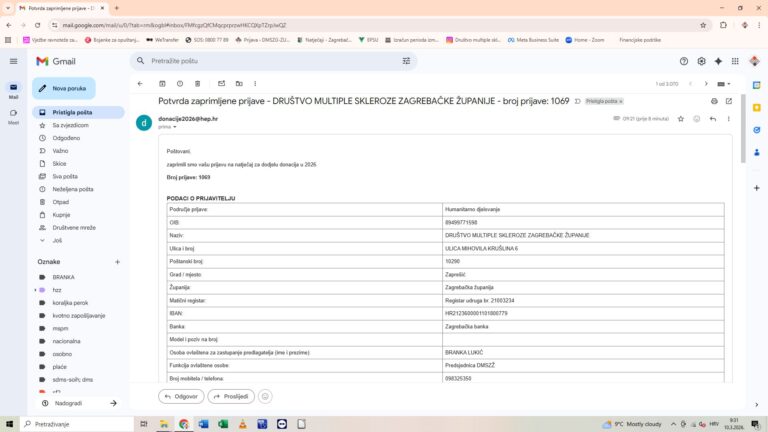Expand the 'Još' section in sidebar
Viewport: 768px width, 432px height.
57,240
